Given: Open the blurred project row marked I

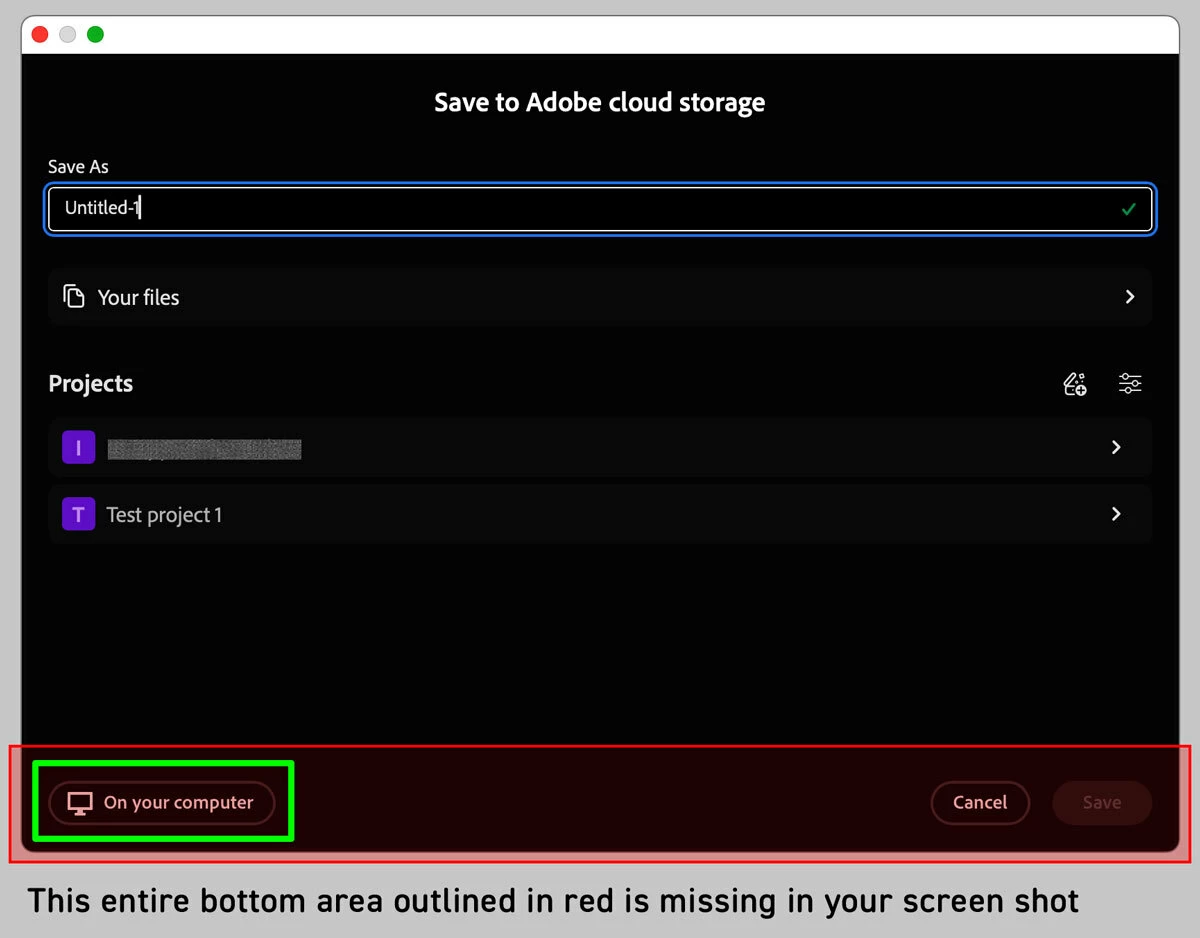Looking at the screenshot, I should [600, 447].
